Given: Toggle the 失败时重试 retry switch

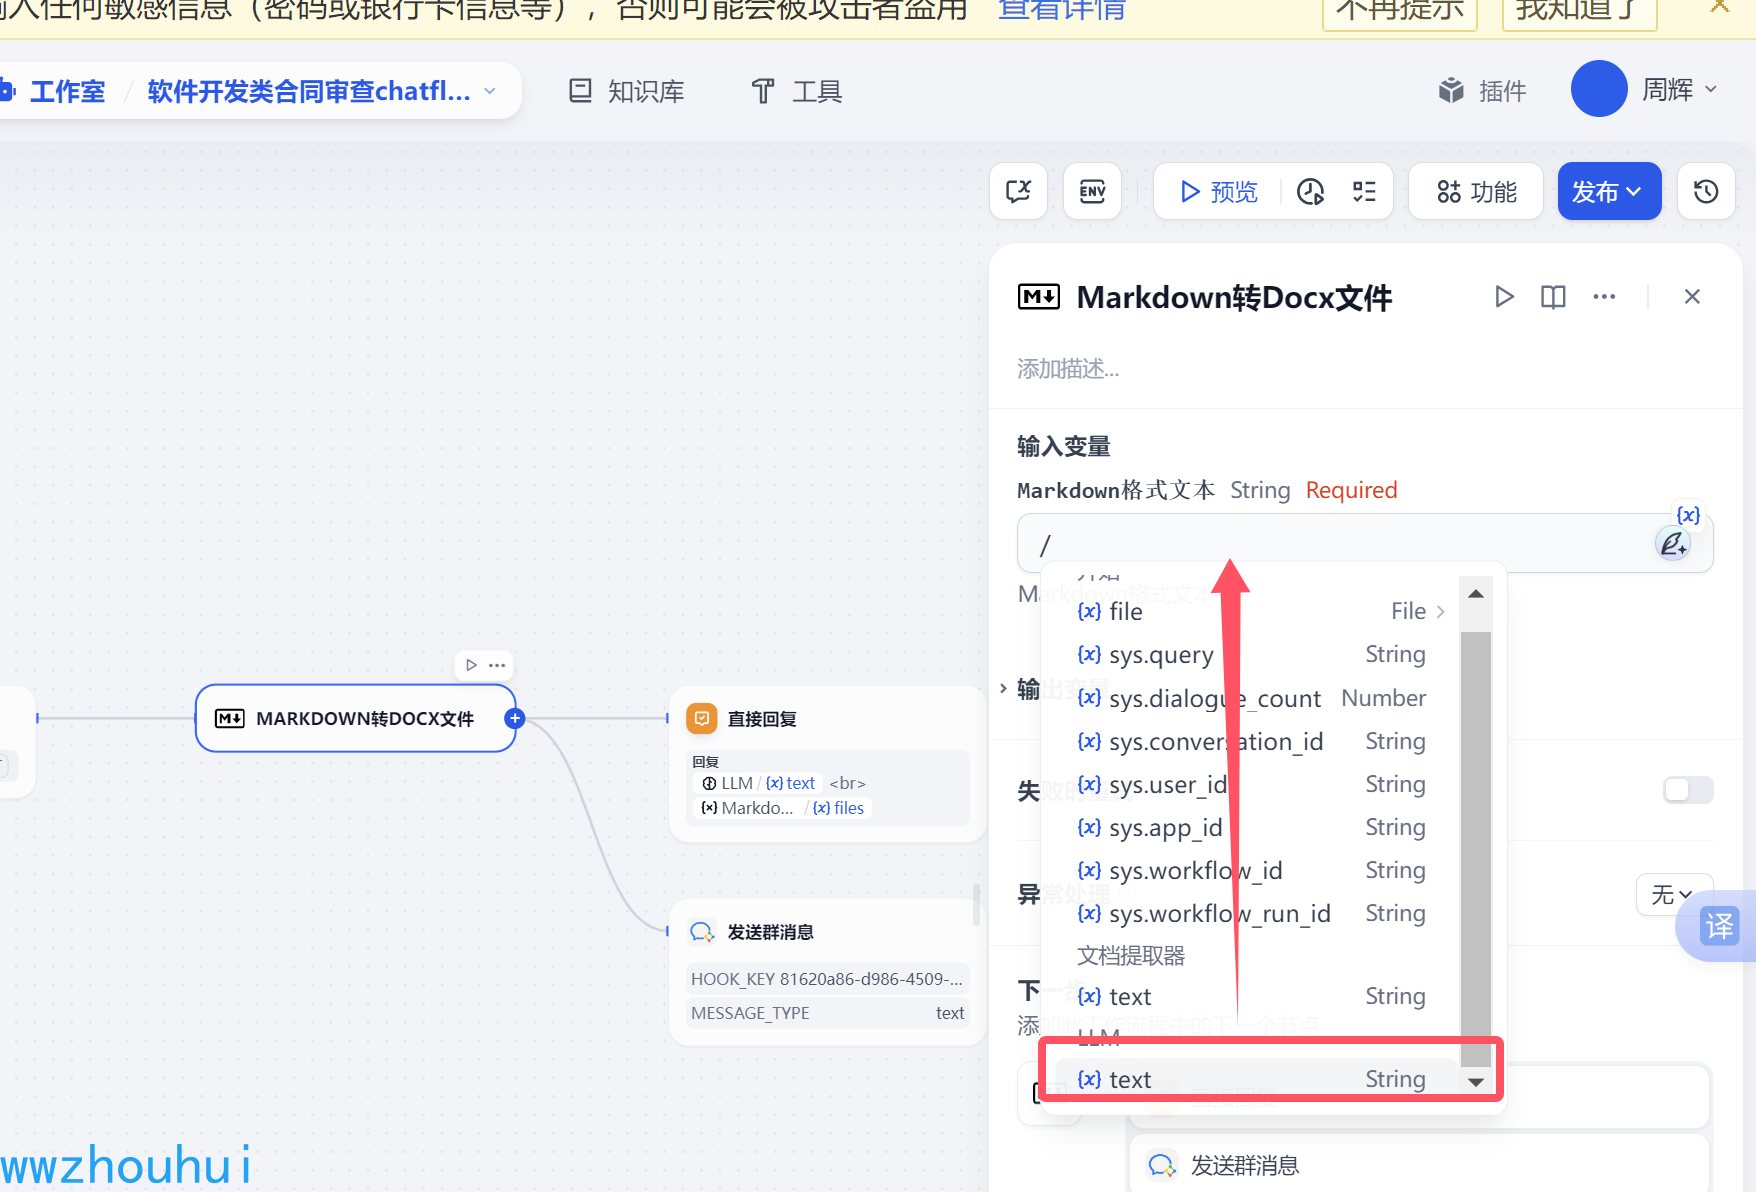Looking at the screenshot, I should (x=1688, y=790).
